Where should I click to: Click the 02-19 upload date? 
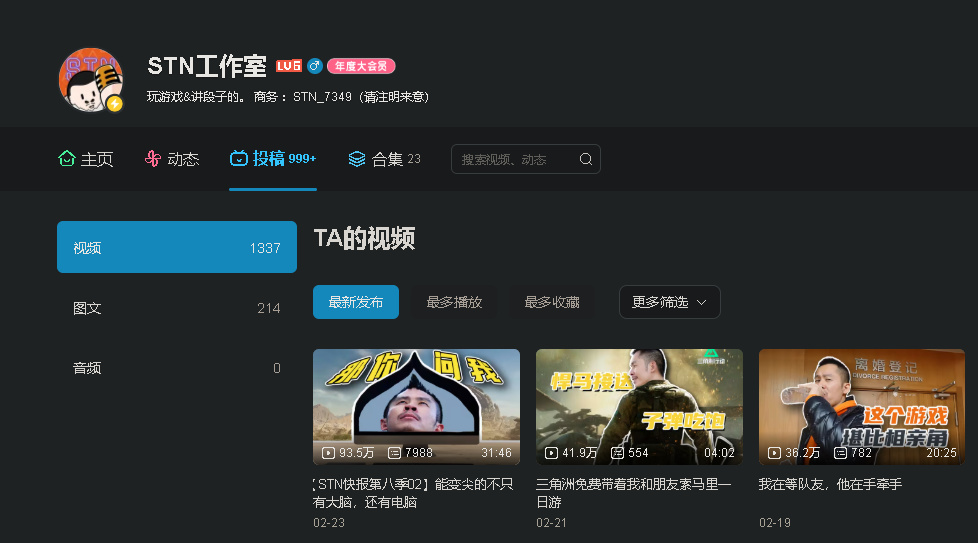point(775,522)
